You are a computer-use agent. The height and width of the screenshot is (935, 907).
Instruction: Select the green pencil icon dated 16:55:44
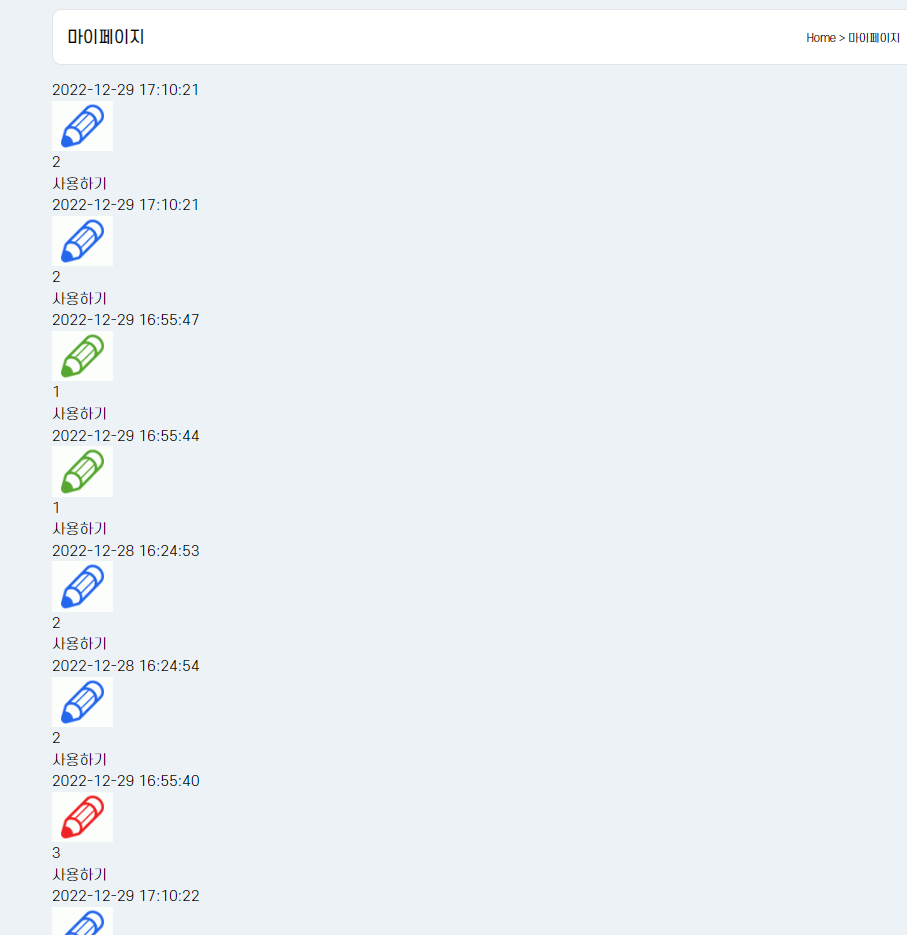[x=82, y=471]
